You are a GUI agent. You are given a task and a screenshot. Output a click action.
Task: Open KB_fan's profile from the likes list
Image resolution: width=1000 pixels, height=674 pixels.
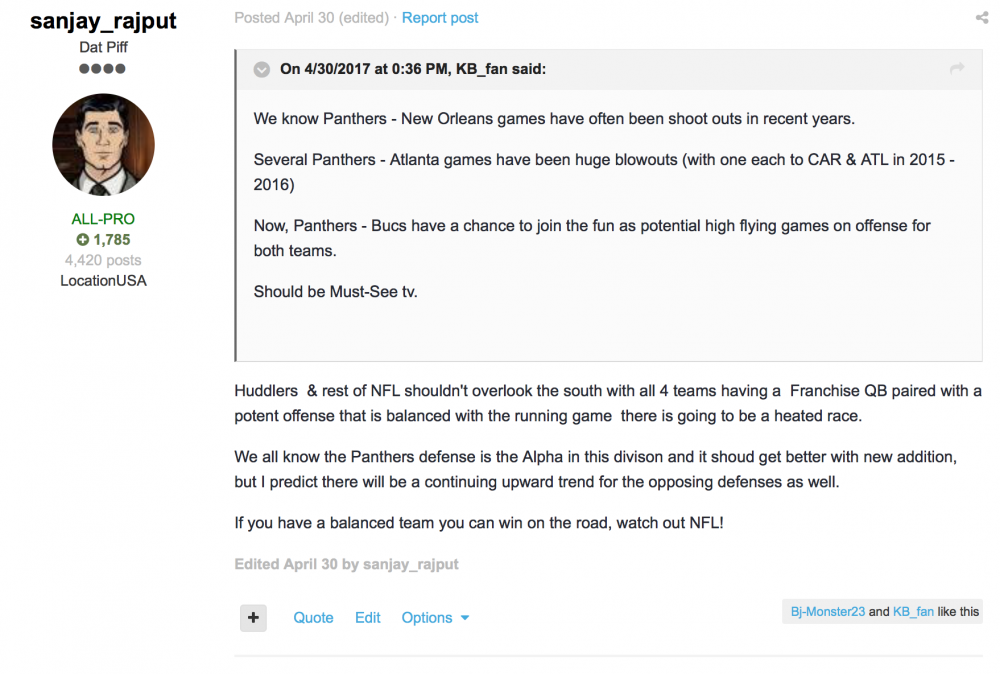913,612
